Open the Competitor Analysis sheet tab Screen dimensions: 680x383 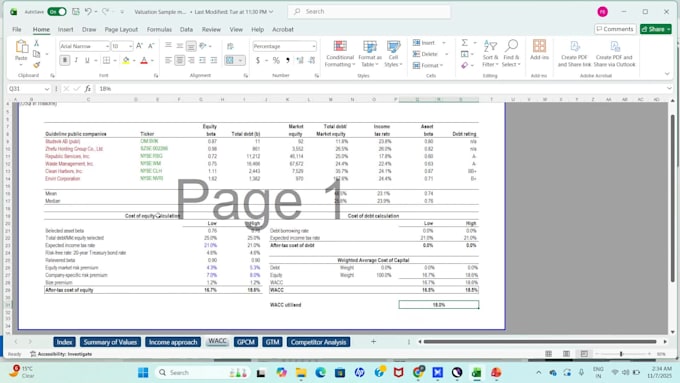[319, 342]
